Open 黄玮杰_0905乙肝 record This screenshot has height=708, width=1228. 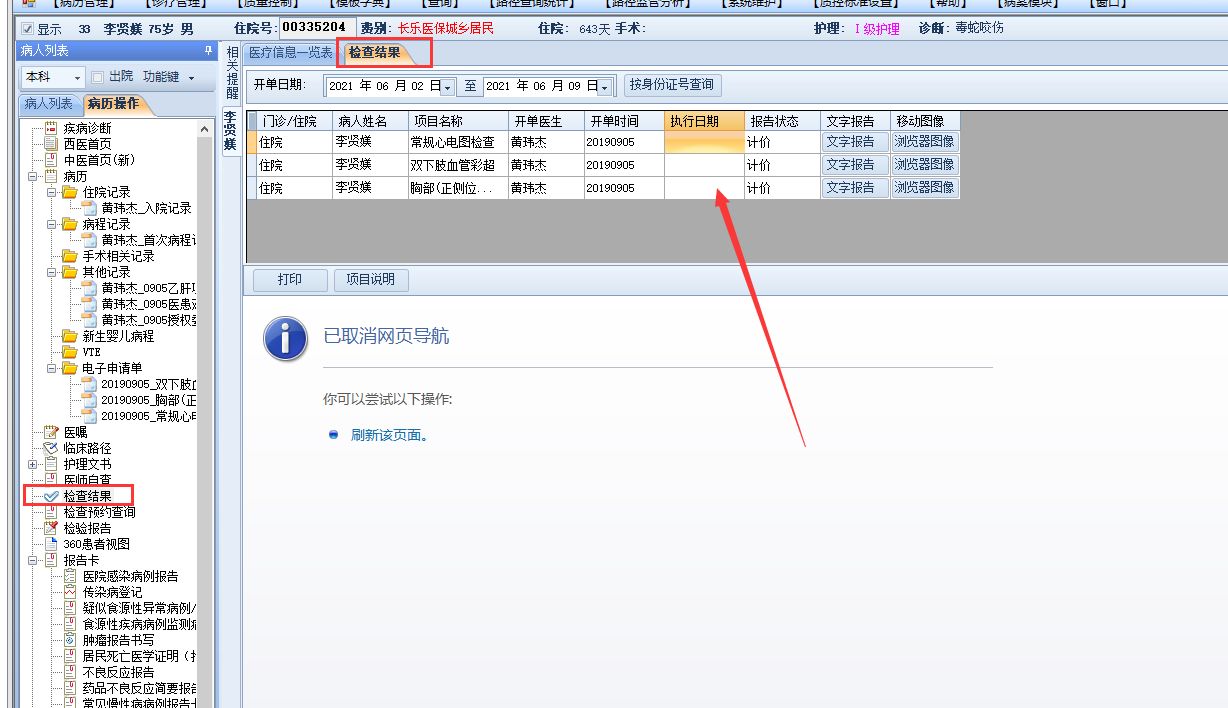149,288
